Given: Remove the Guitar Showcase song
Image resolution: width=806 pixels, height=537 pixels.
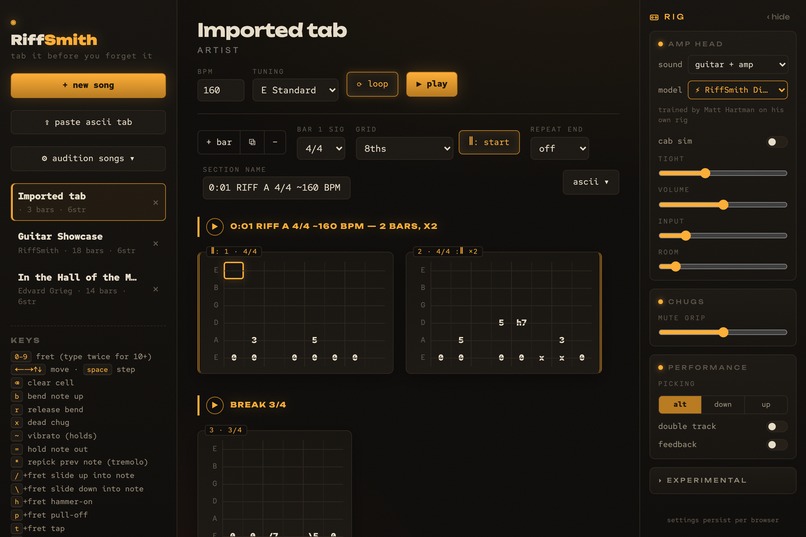Looking at the screenshot, I should coord(156,244).
